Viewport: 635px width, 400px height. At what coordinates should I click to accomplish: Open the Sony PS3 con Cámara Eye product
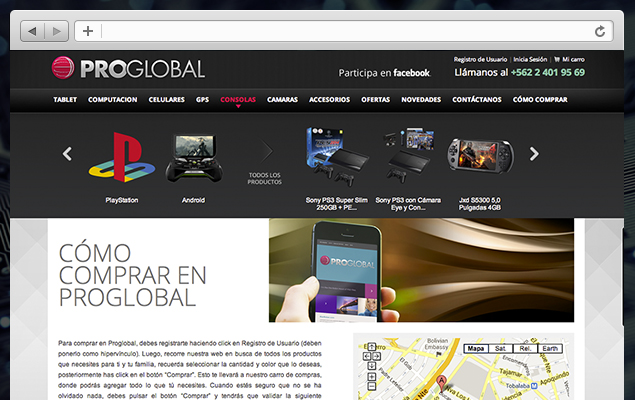click(408, 156)
